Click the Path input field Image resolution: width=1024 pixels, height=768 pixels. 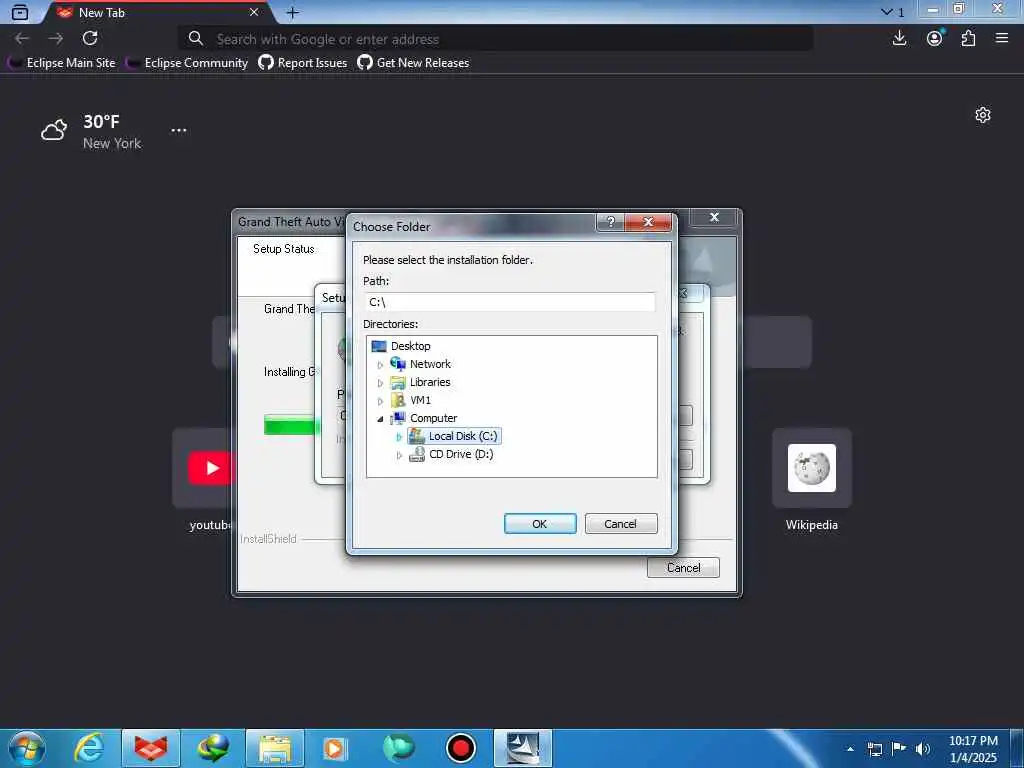point(510,302)
